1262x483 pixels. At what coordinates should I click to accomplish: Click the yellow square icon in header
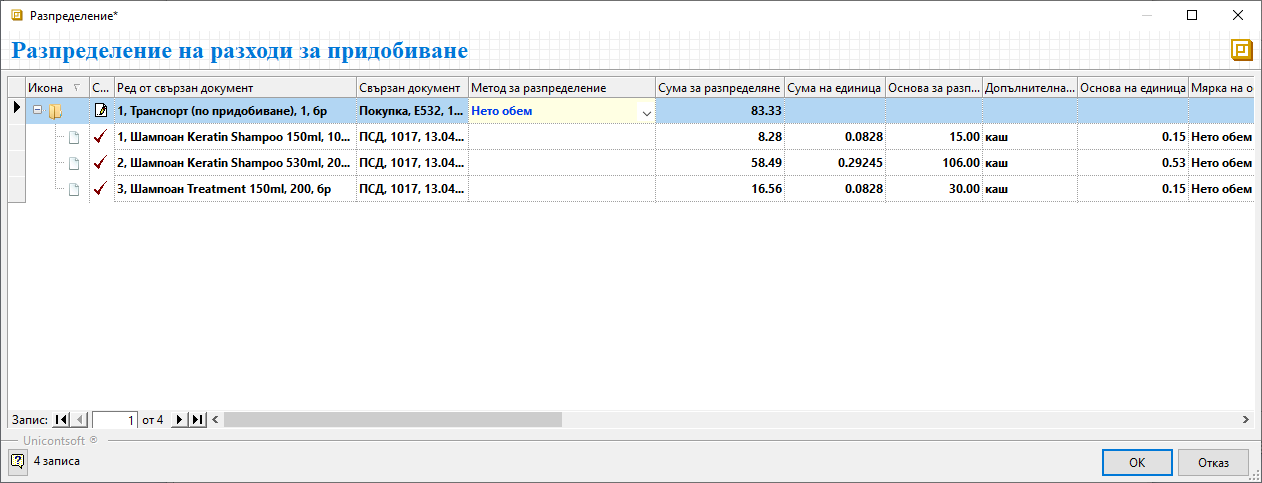pos(1241,51)
